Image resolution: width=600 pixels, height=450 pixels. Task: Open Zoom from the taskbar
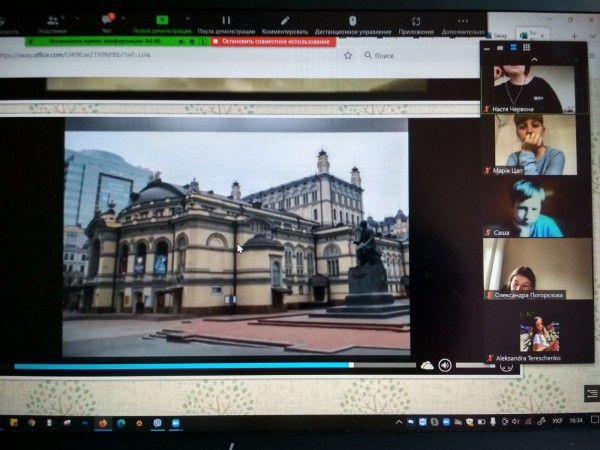tap(176, 423)
